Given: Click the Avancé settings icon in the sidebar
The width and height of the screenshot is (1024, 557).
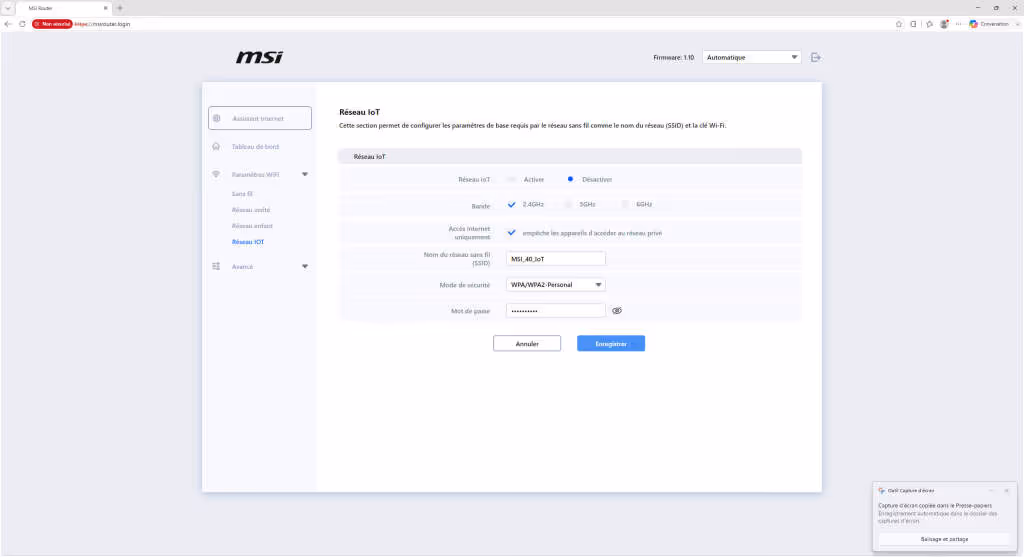Looking at the screenshot, I should point(216,266).
